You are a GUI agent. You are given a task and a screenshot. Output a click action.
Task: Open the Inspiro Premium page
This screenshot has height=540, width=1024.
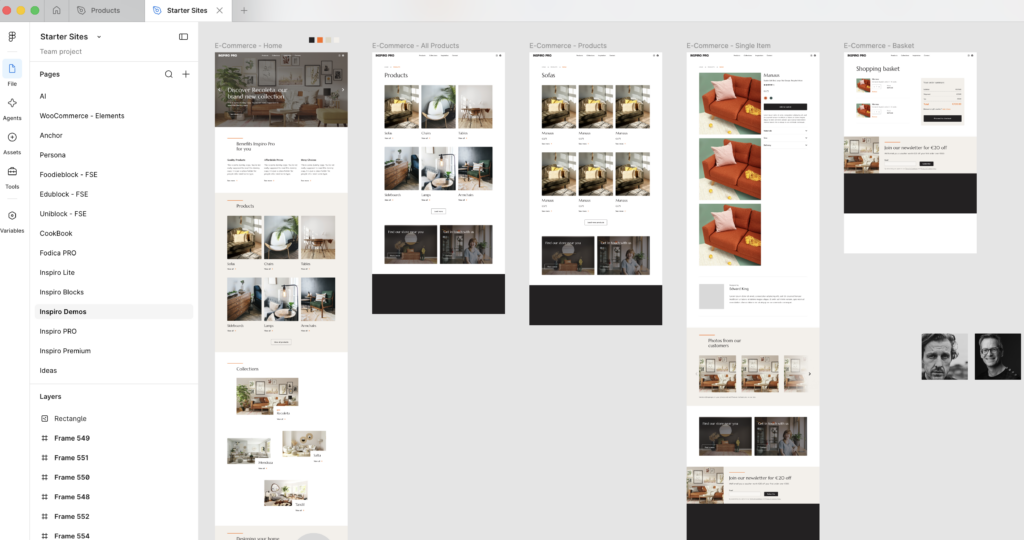pyautogui.click(x=65, y=351)
